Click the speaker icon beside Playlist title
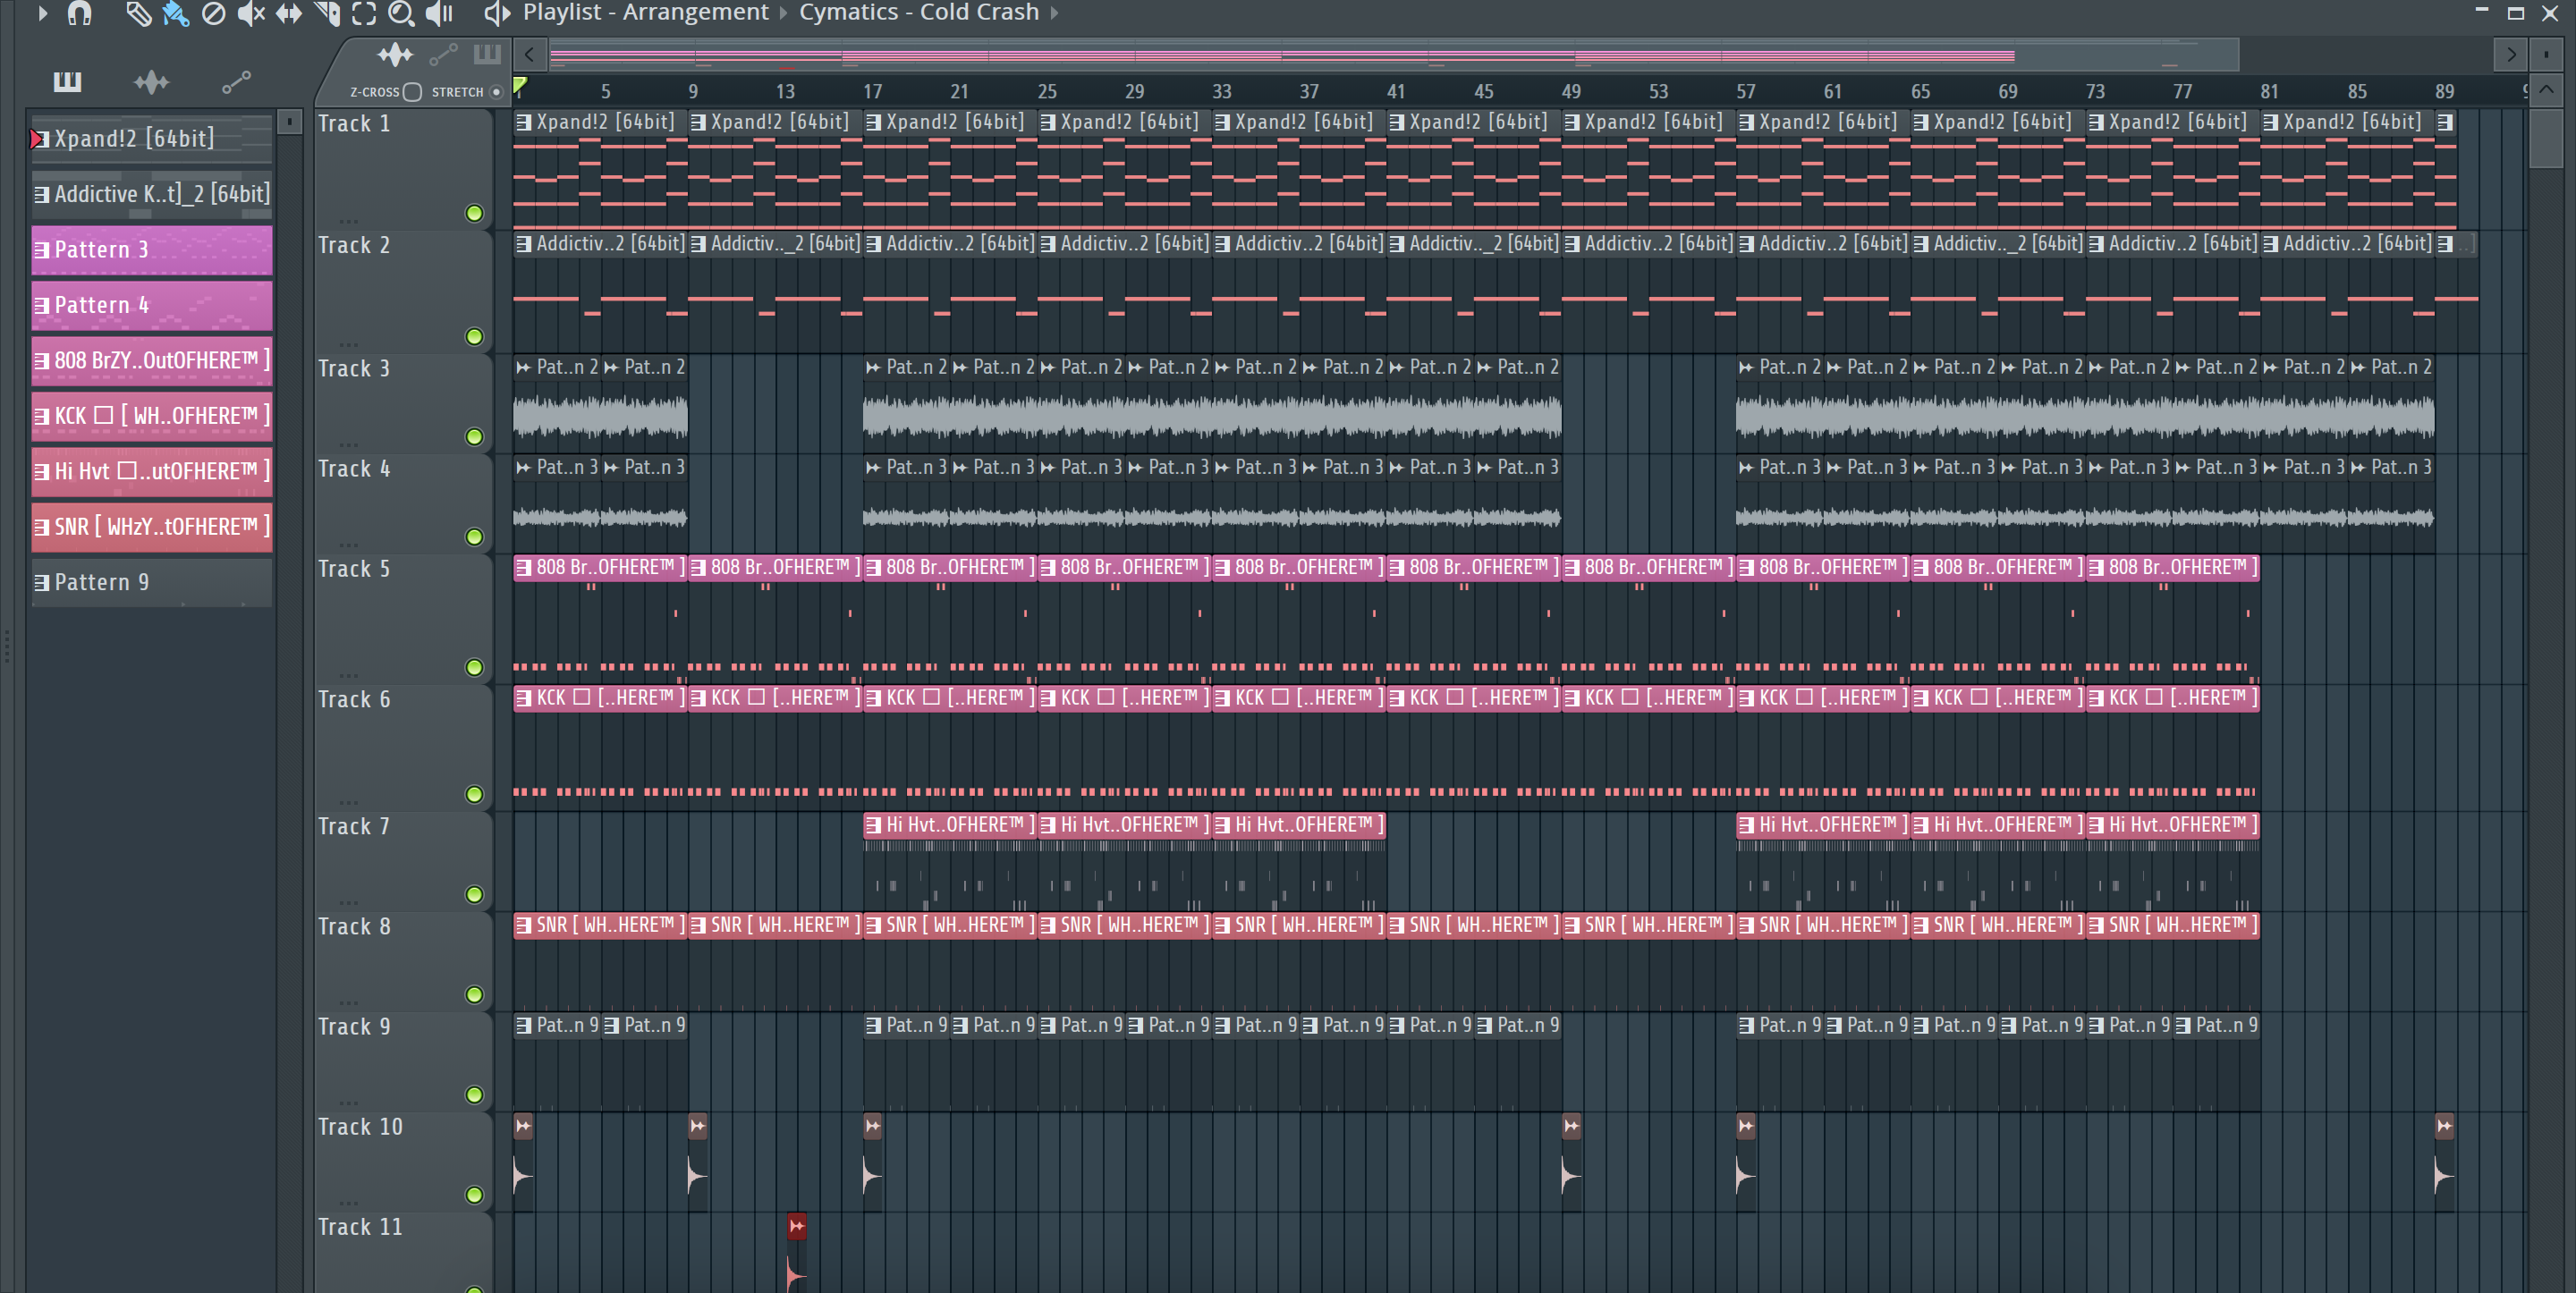Image resolution: width=2576 pixels, height=1293 pixels. click(497, 14)
